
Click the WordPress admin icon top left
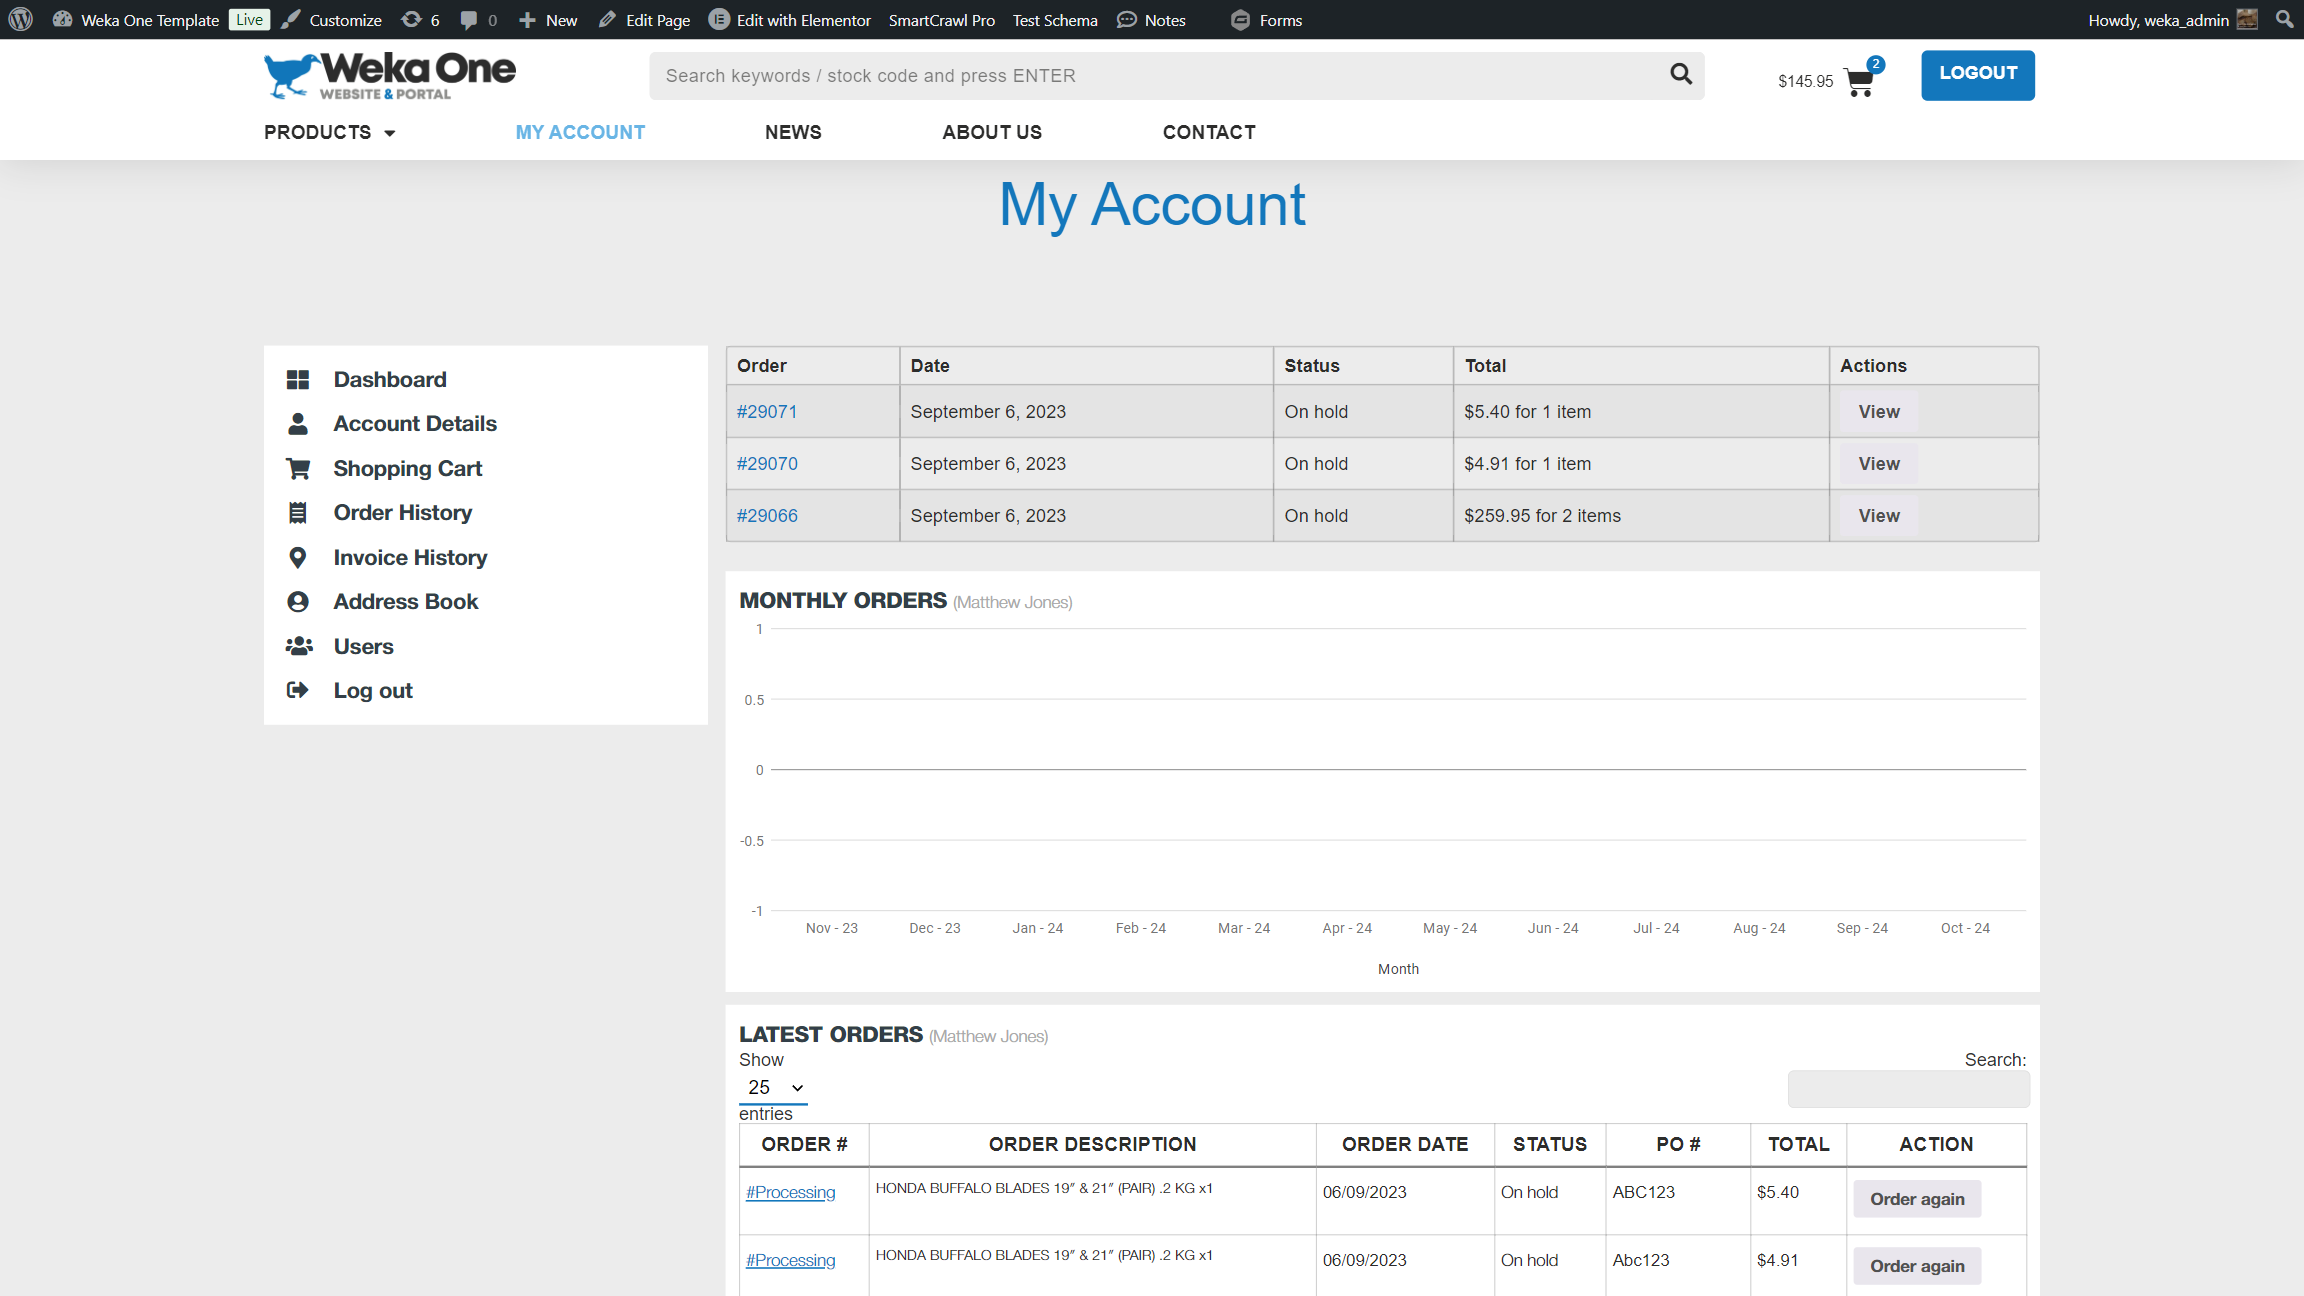tap(21, 19)
